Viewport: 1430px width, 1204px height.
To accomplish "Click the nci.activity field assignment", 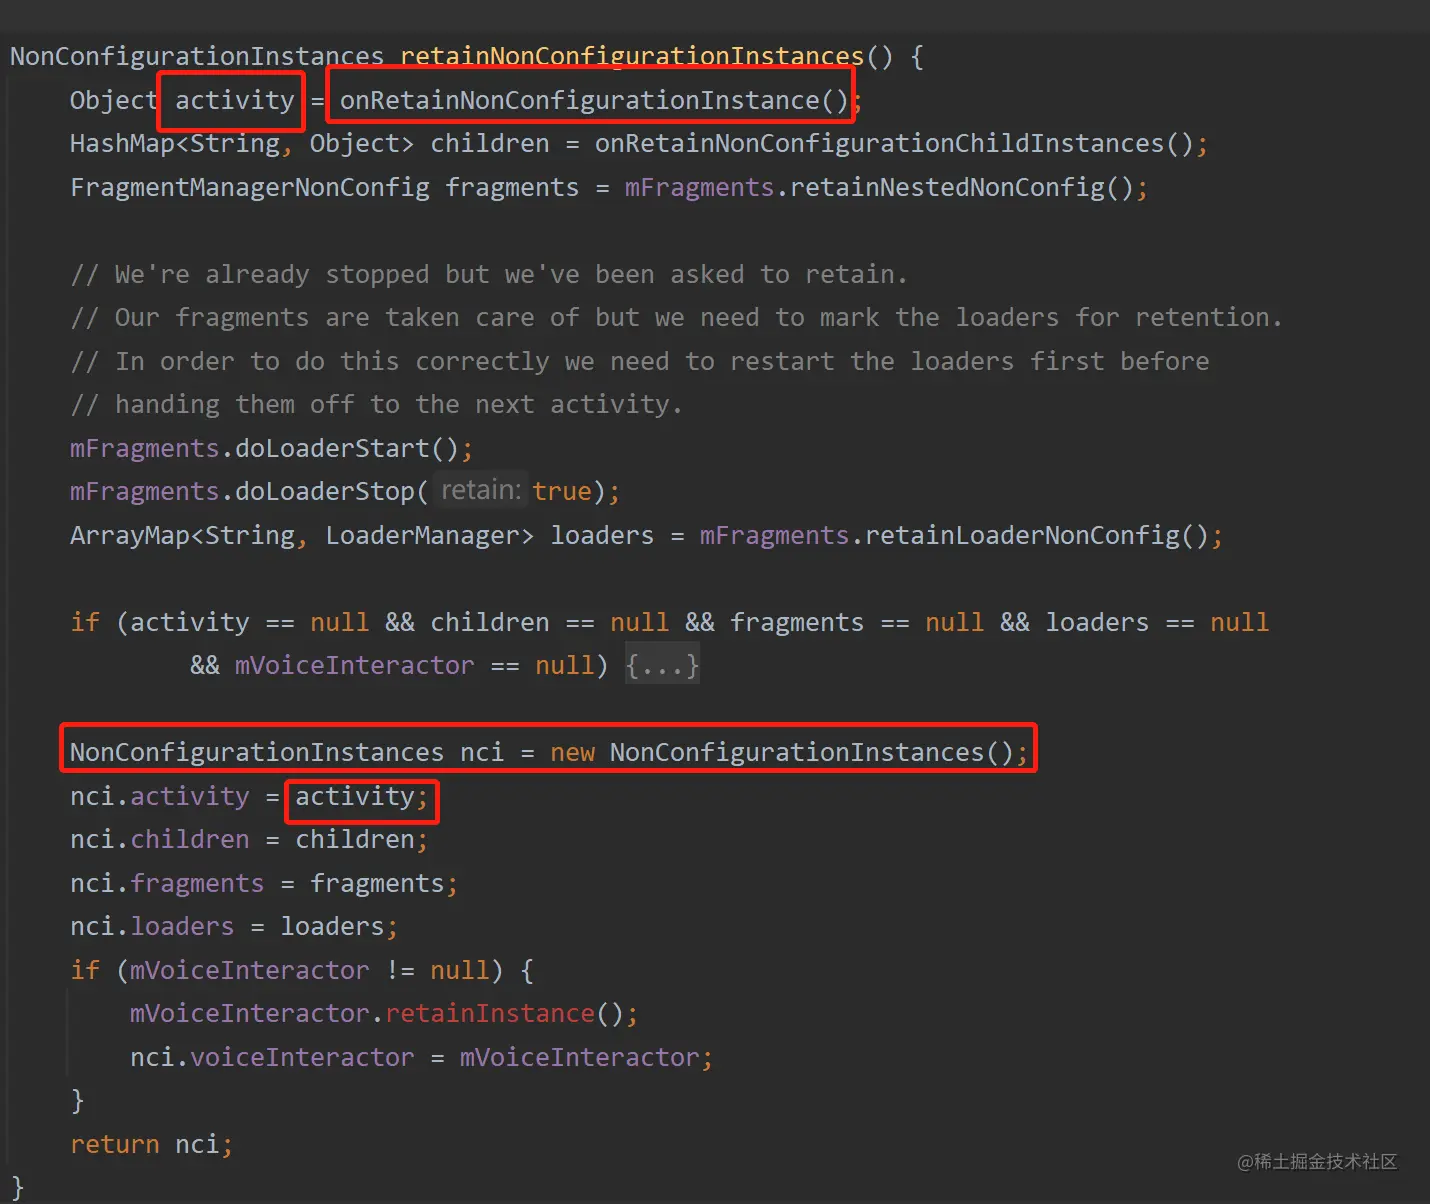I will click(x=160, y=796).
